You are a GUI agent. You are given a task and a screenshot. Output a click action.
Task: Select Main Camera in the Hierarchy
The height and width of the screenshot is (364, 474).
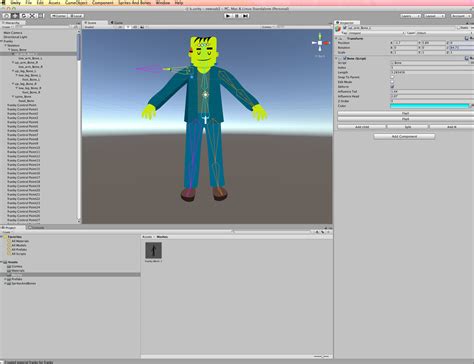point(13,33)
